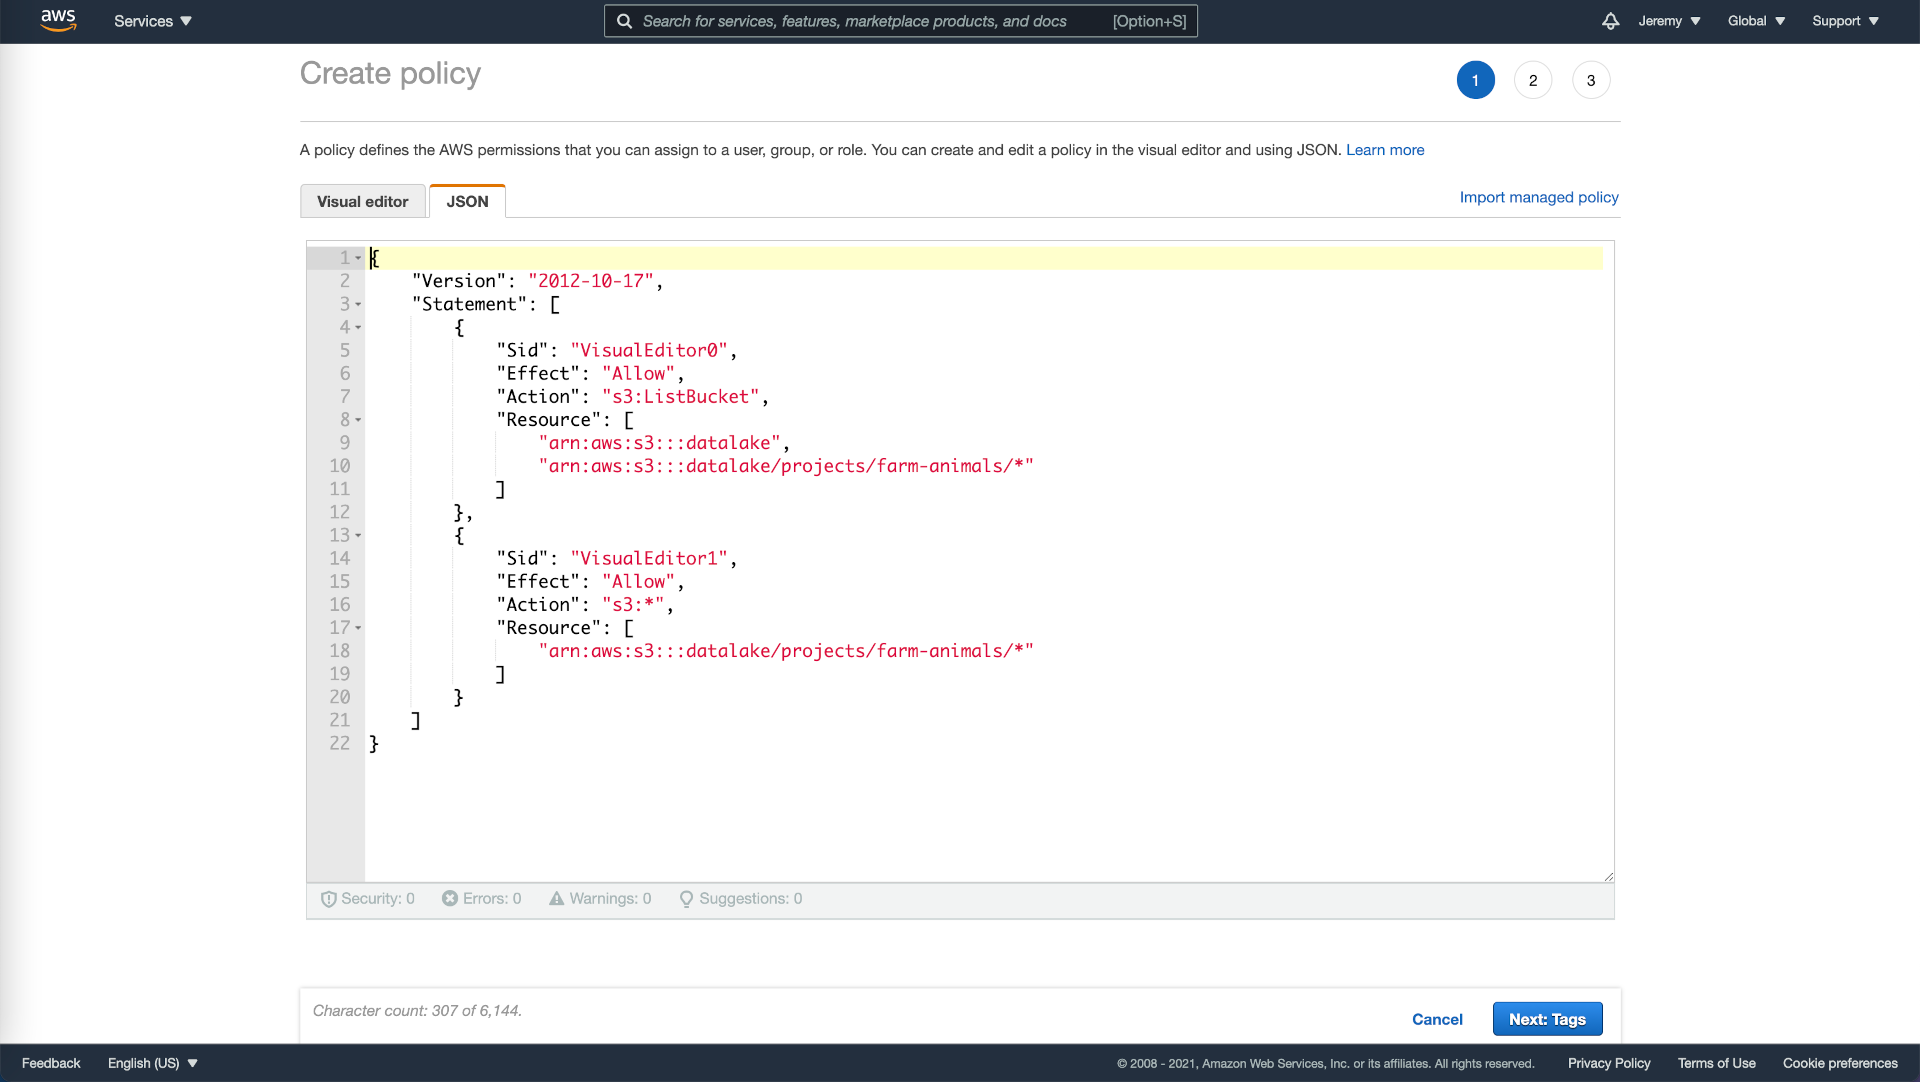Click the Suggestions lightbulb icon

(x=686, y=899)
